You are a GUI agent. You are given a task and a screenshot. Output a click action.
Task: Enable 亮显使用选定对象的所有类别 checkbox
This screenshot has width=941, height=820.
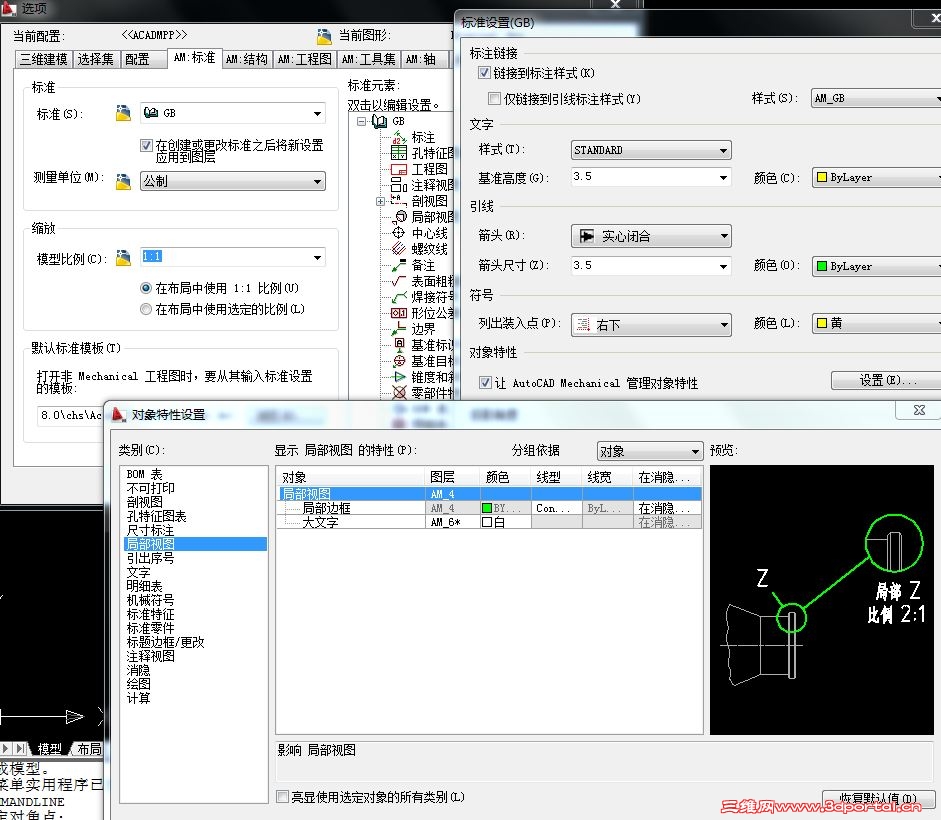[x=282, y=797]
